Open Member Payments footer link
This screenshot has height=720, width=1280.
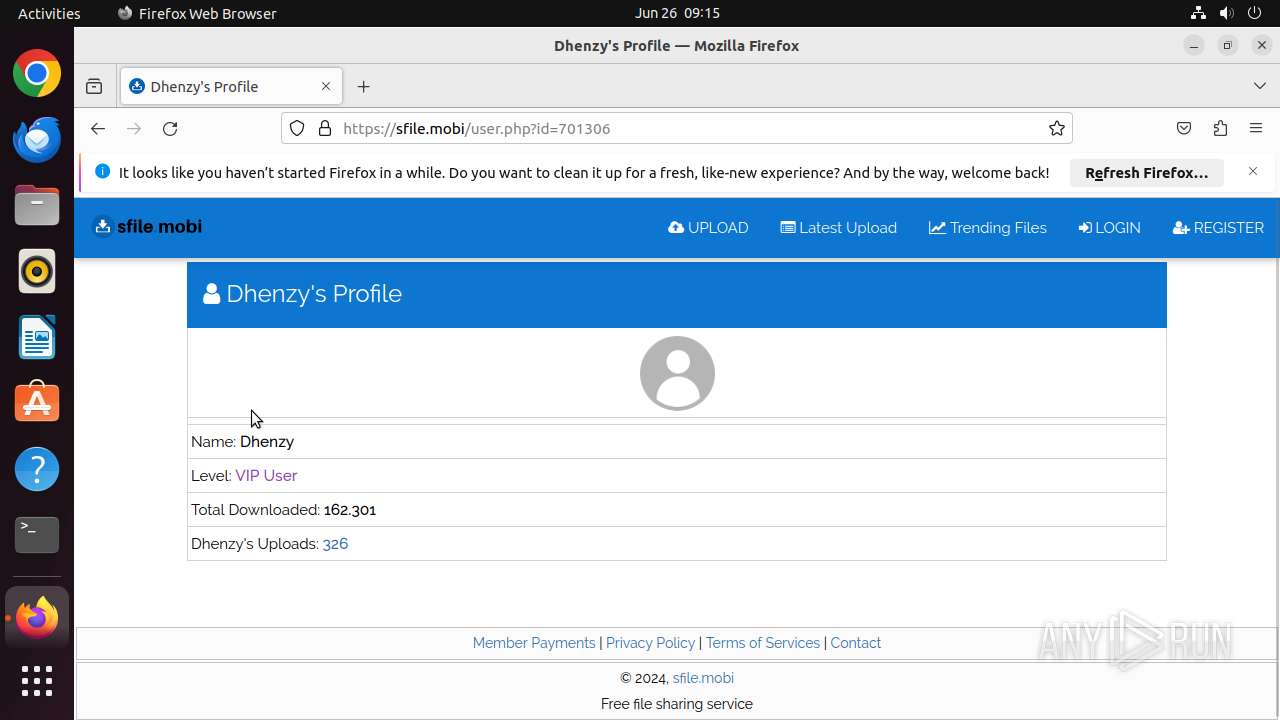(534, 643)
